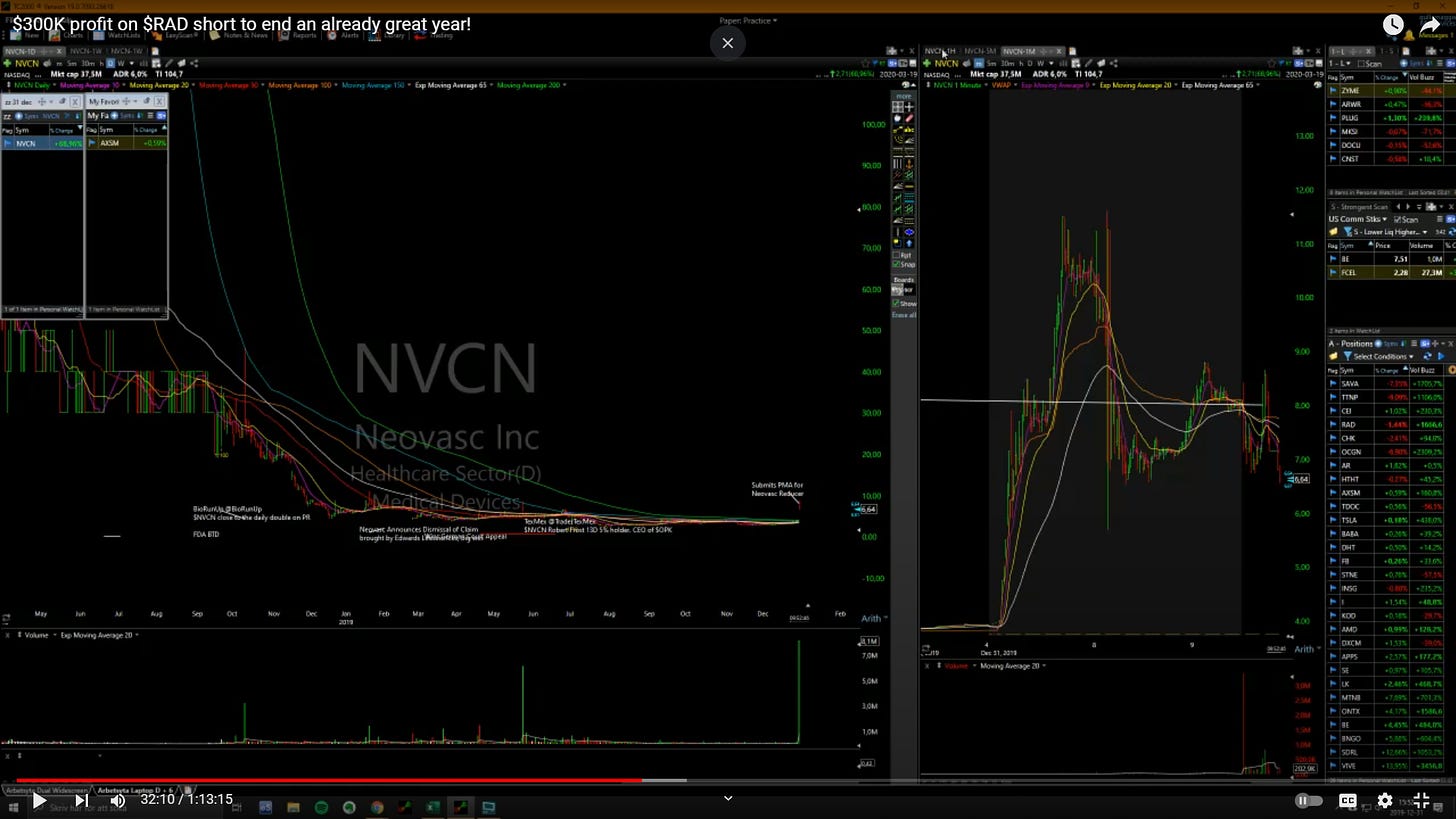Select the AXSM row in My Favorites watchlist

(x=126, y=143)
